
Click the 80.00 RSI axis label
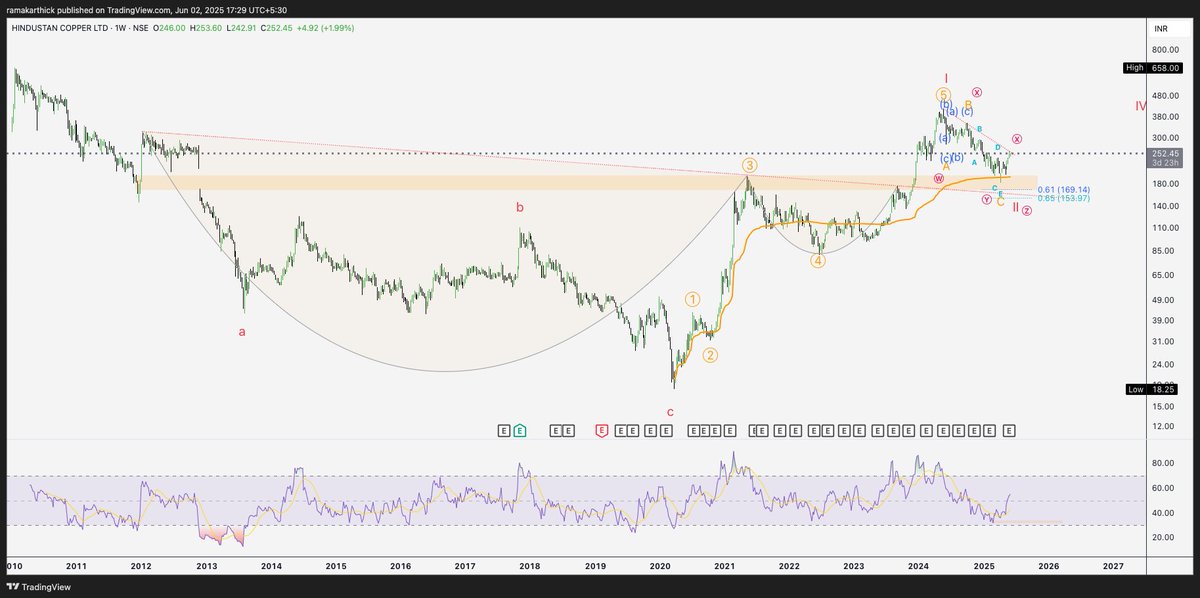pos(1161,464)
